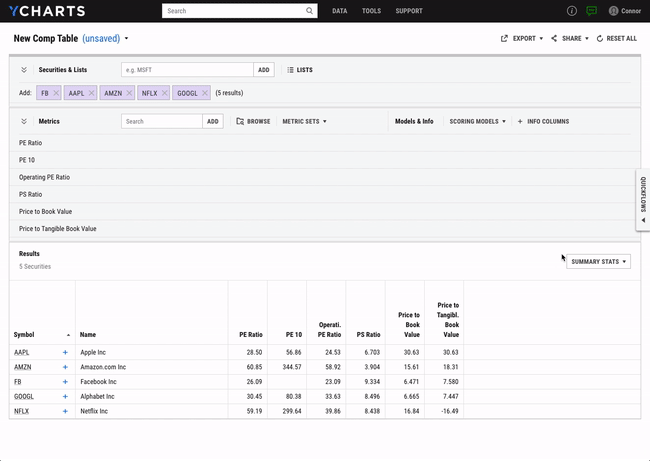Click the plus icon in NFLX row
650x461 pixels.
pos(65,411)
